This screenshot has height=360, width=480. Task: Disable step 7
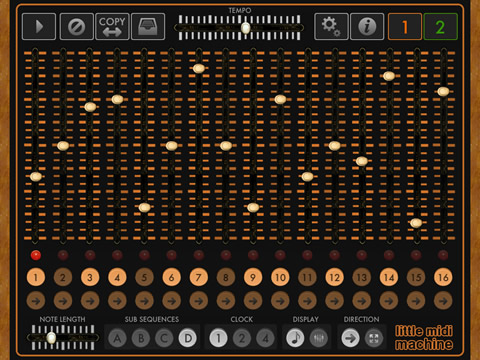coord(198,277)
